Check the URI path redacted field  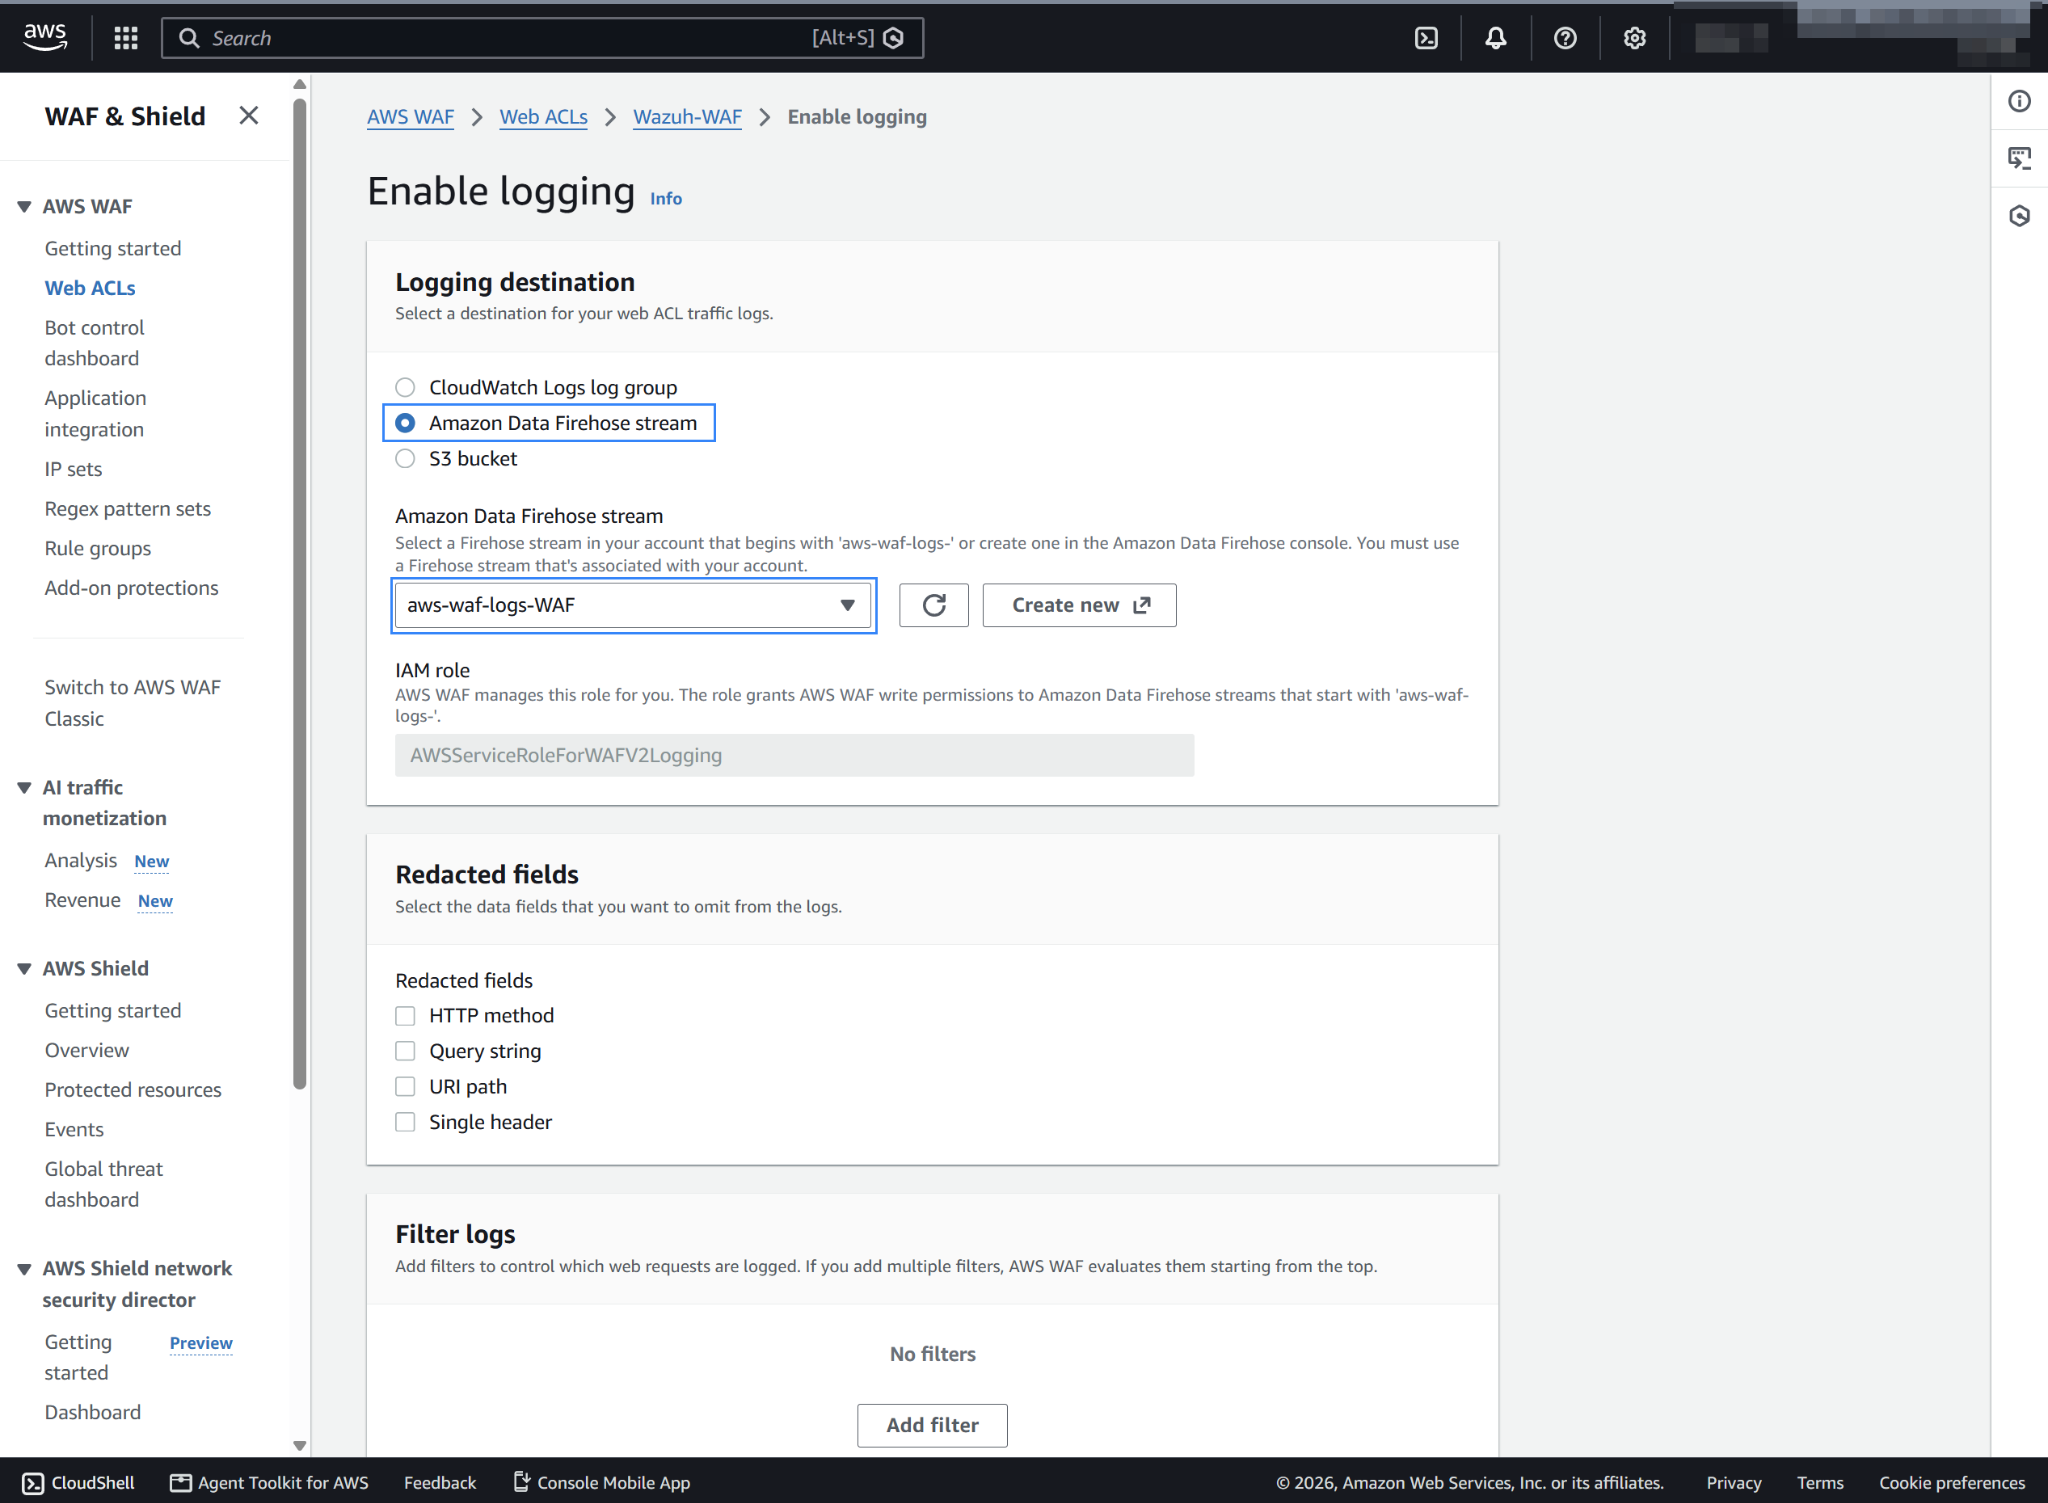click(x=405, y=1086)
